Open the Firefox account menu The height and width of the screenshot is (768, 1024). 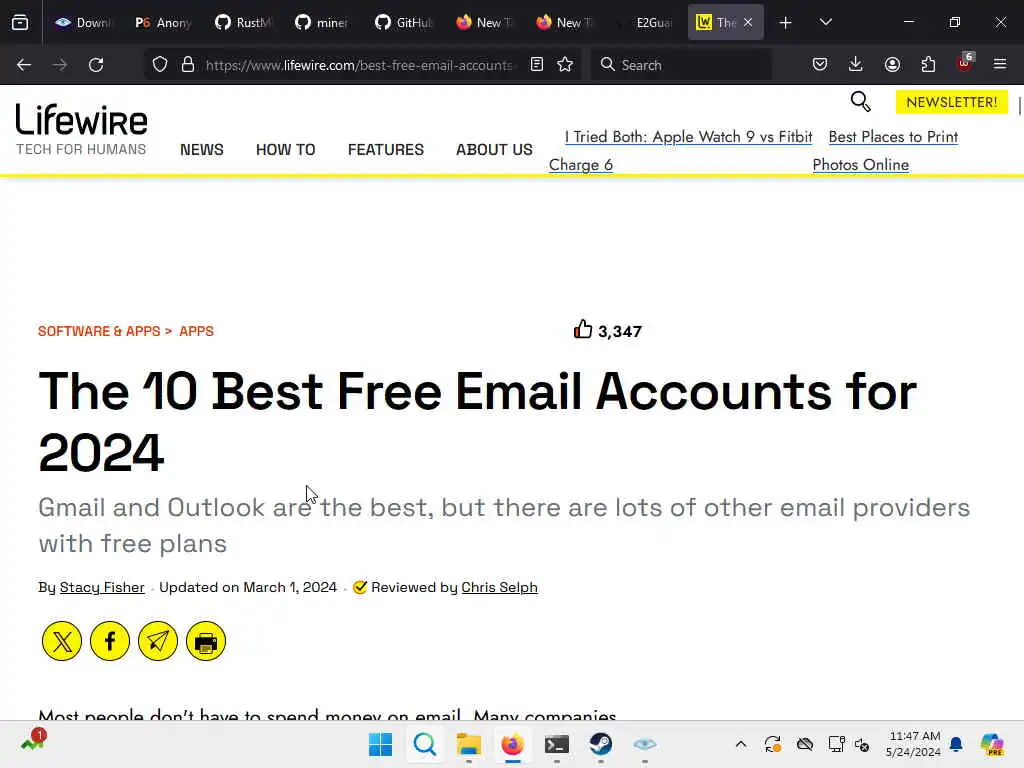892,65
